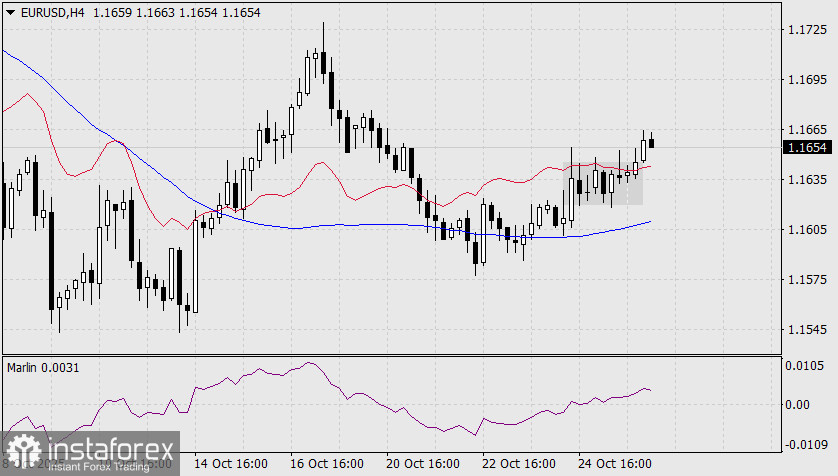838x476 pixels.
Task: Click the 24 Oct 16:00 time label
Action: pos(615,463)
